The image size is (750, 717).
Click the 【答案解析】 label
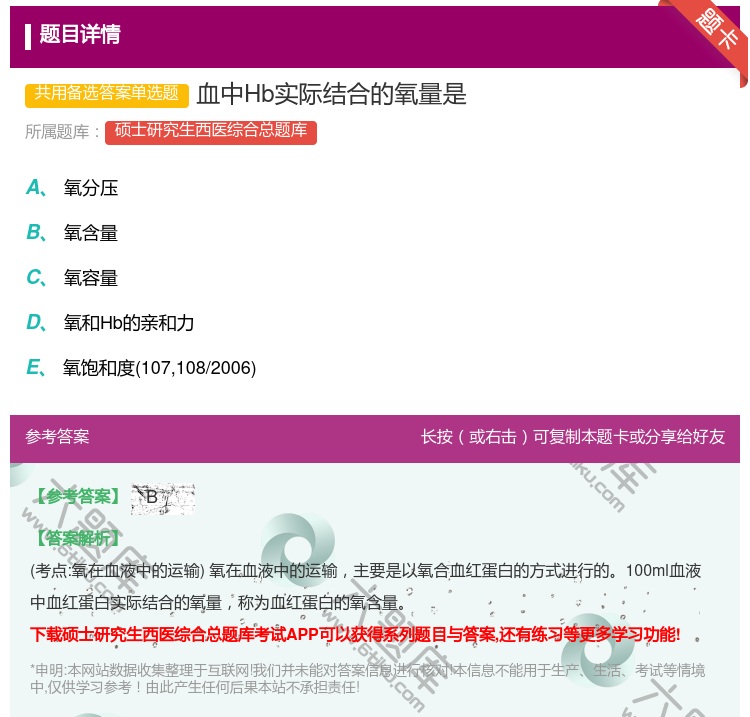(x=79, y=538)
